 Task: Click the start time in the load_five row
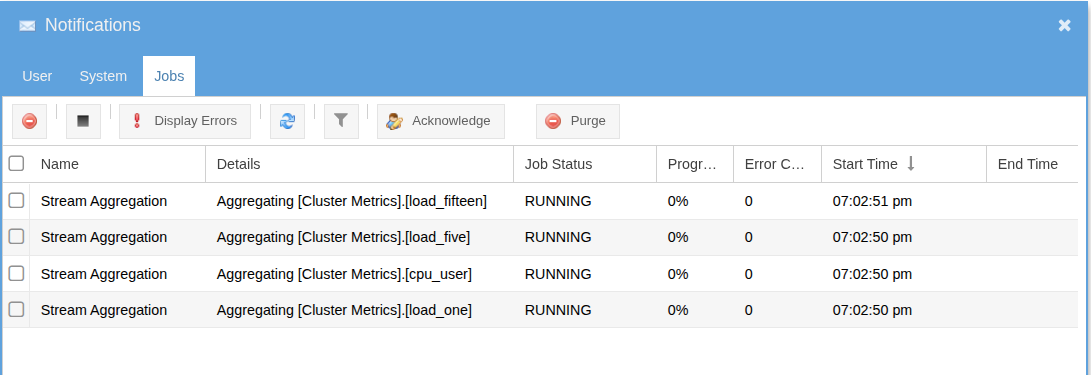872,237
